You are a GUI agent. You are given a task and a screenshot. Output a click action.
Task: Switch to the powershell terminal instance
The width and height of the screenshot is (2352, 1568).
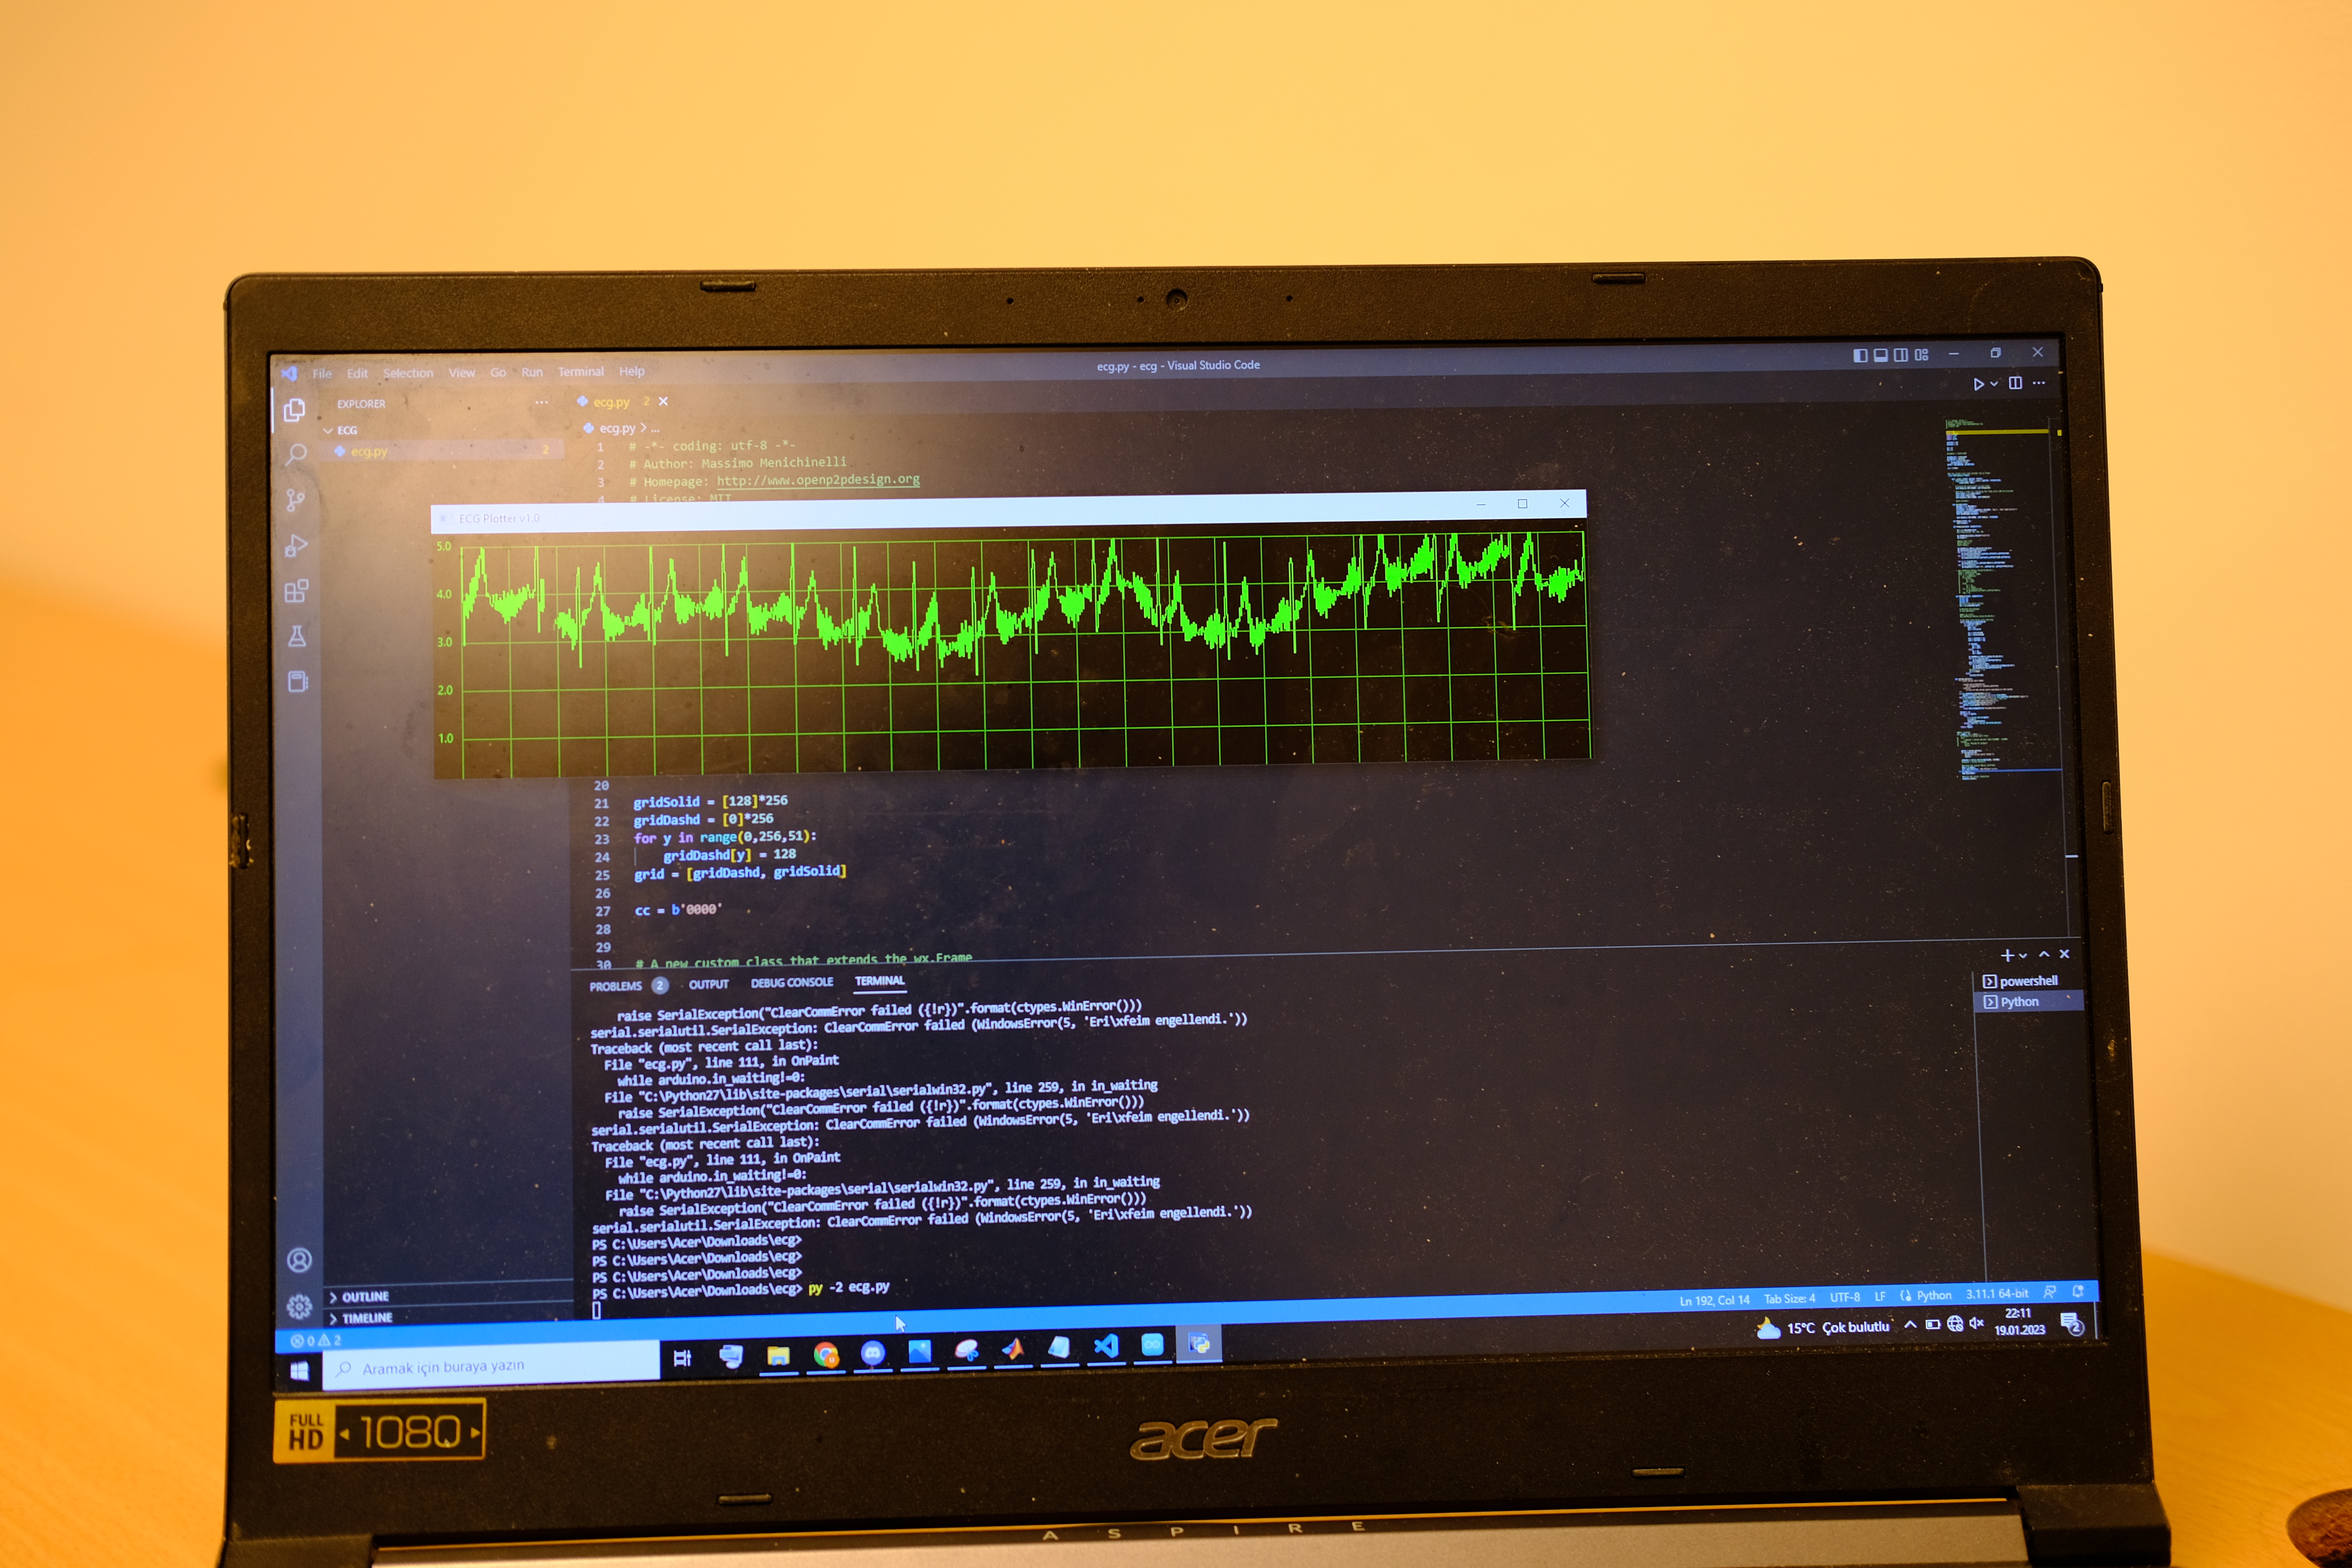point(2028,981)
